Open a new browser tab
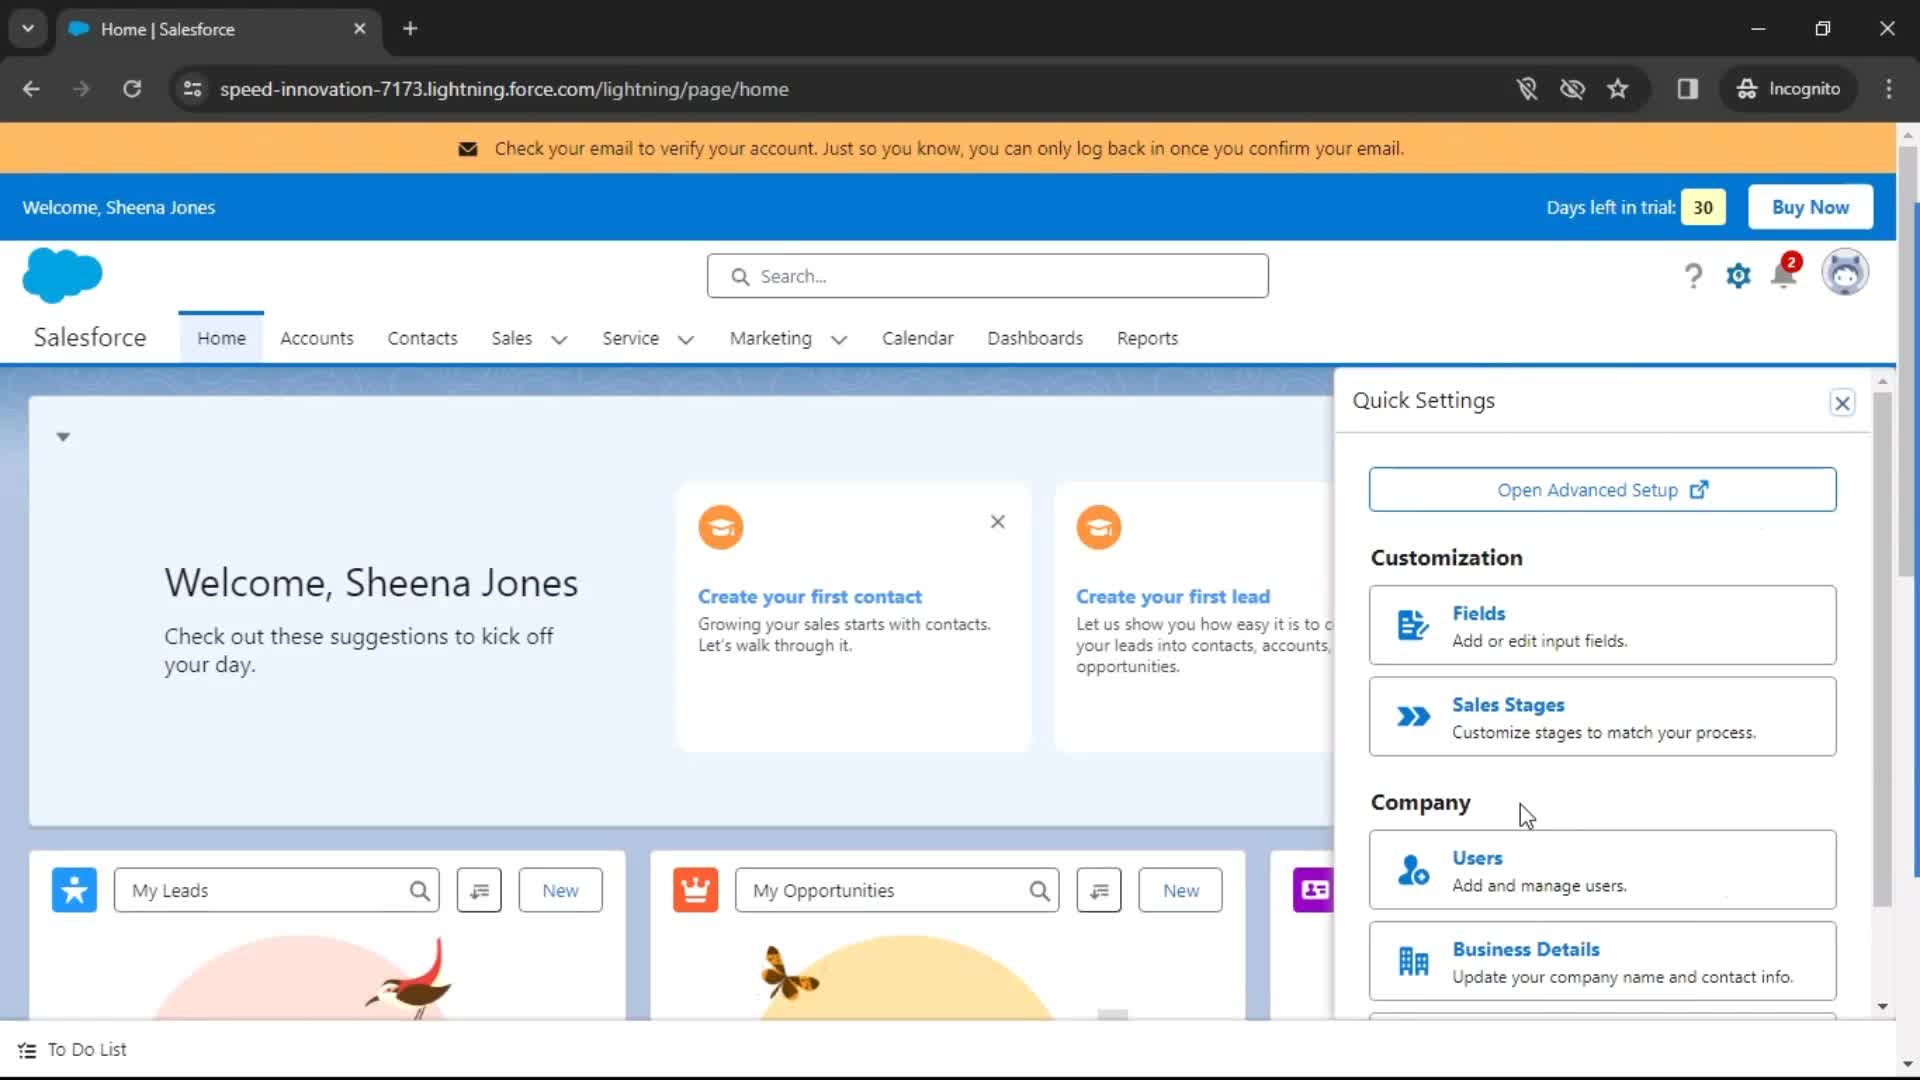Image resolution: width=1920 pixels, height=1080 pixels. point(410,29)
